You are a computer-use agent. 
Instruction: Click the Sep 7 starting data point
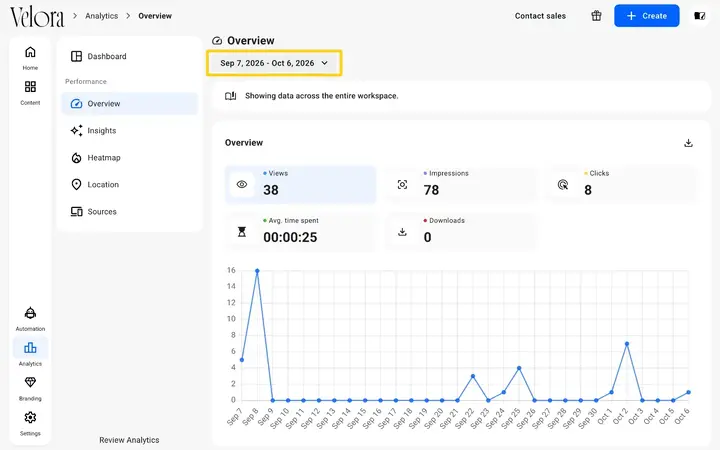pos(242,360)
